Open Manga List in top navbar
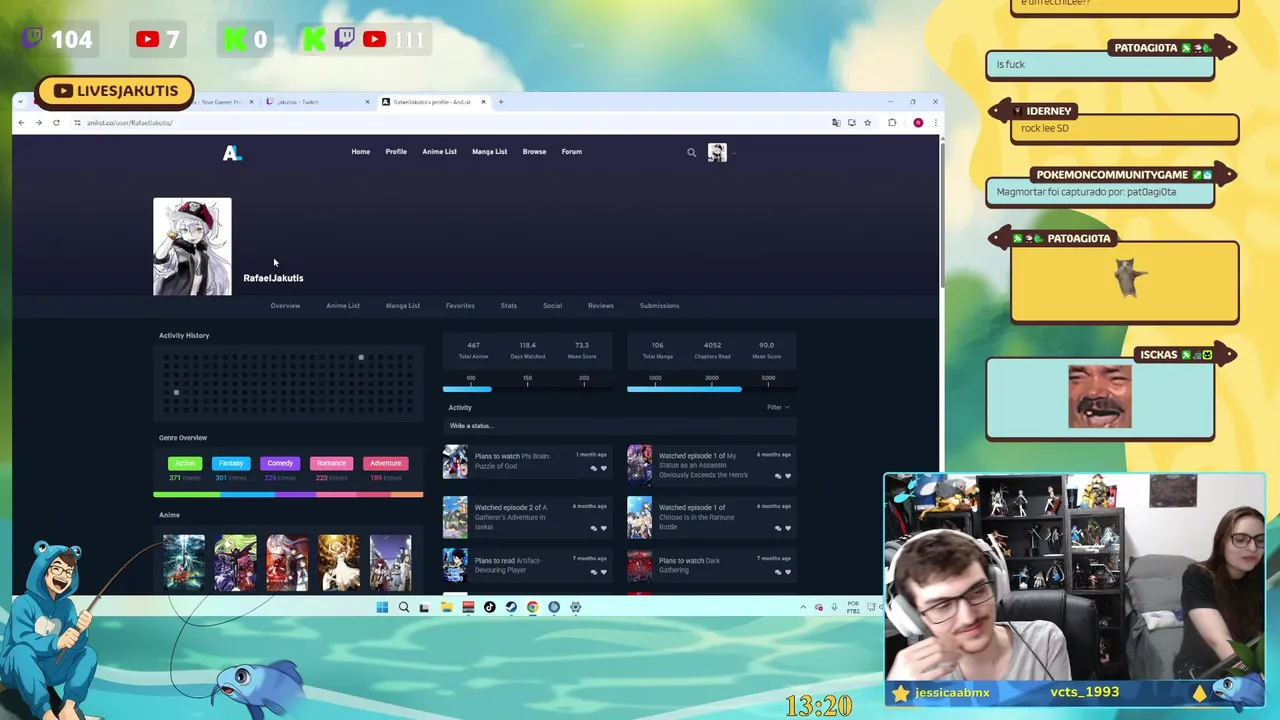 [x=489, y=152]
